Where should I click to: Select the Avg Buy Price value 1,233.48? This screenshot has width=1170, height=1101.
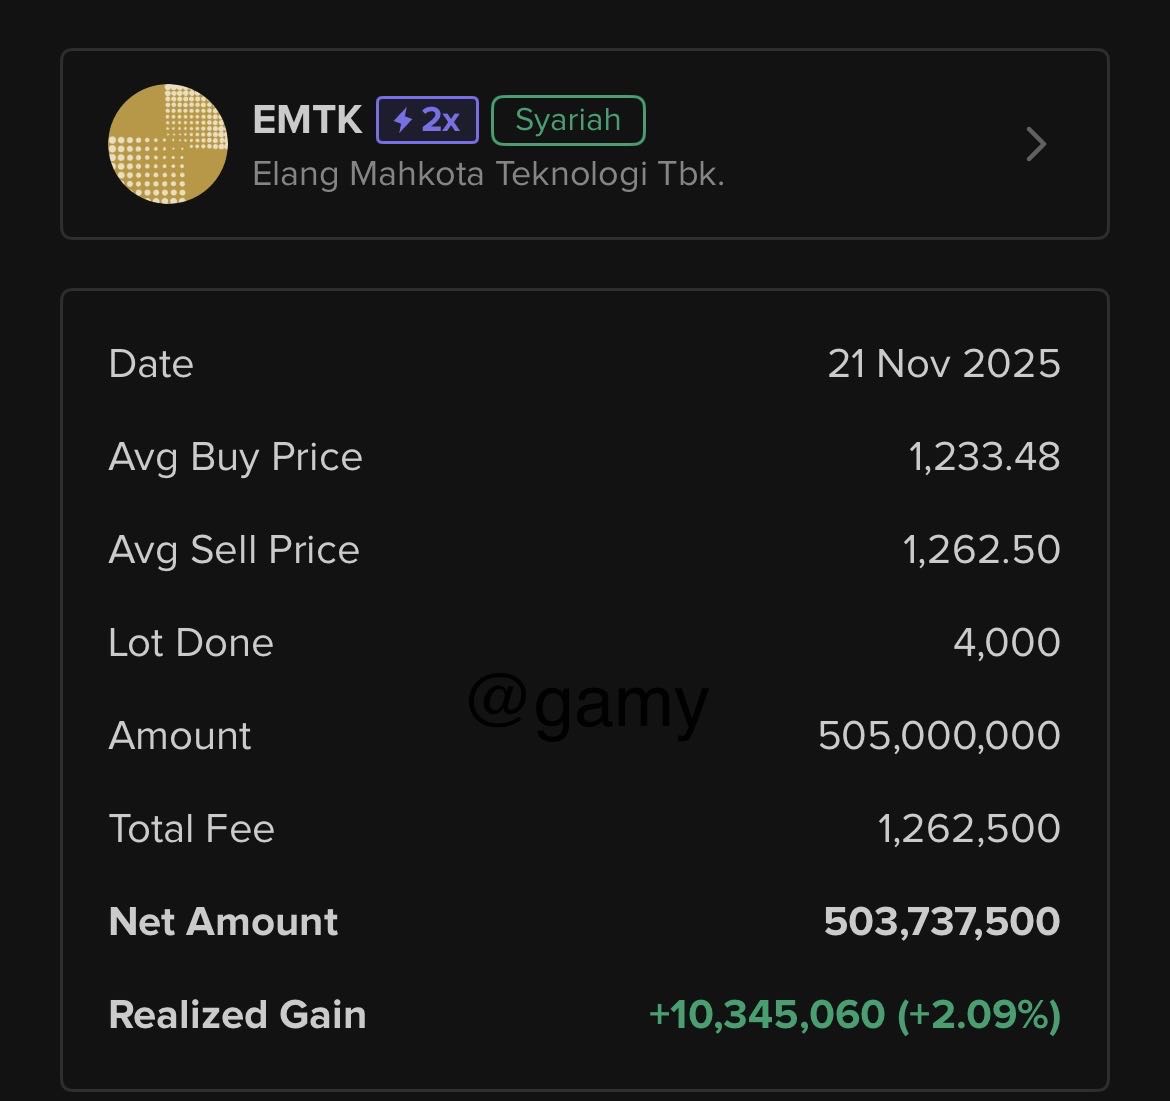pos(984,457)
